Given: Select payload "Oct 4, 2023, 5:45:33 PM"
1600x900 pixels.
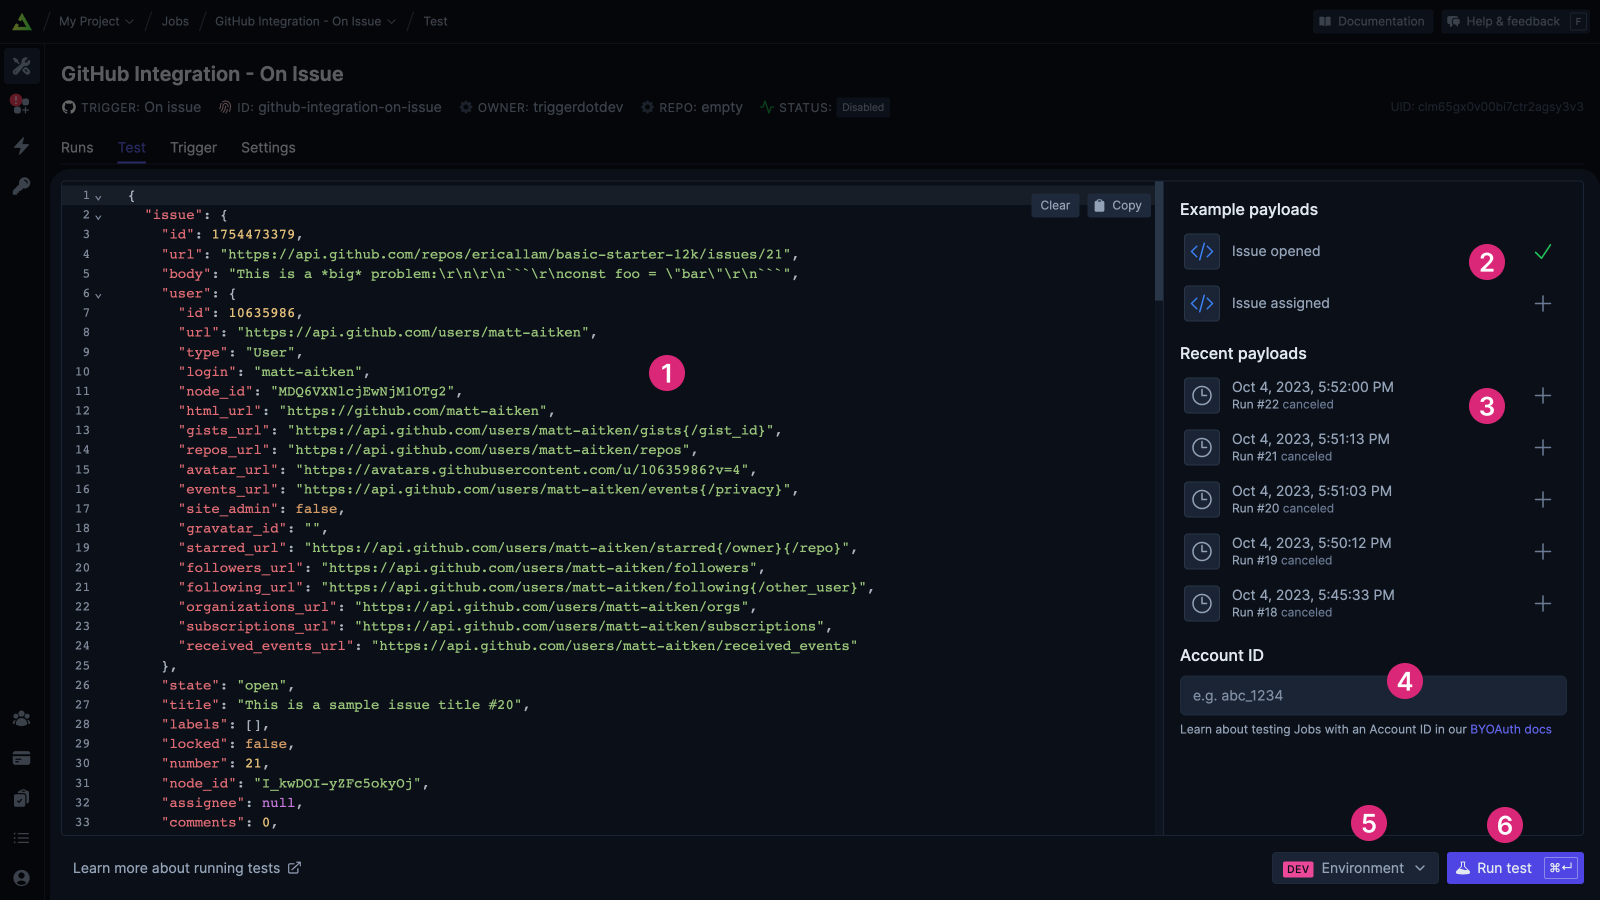Looking at the screenshot, I should 1313,595.
